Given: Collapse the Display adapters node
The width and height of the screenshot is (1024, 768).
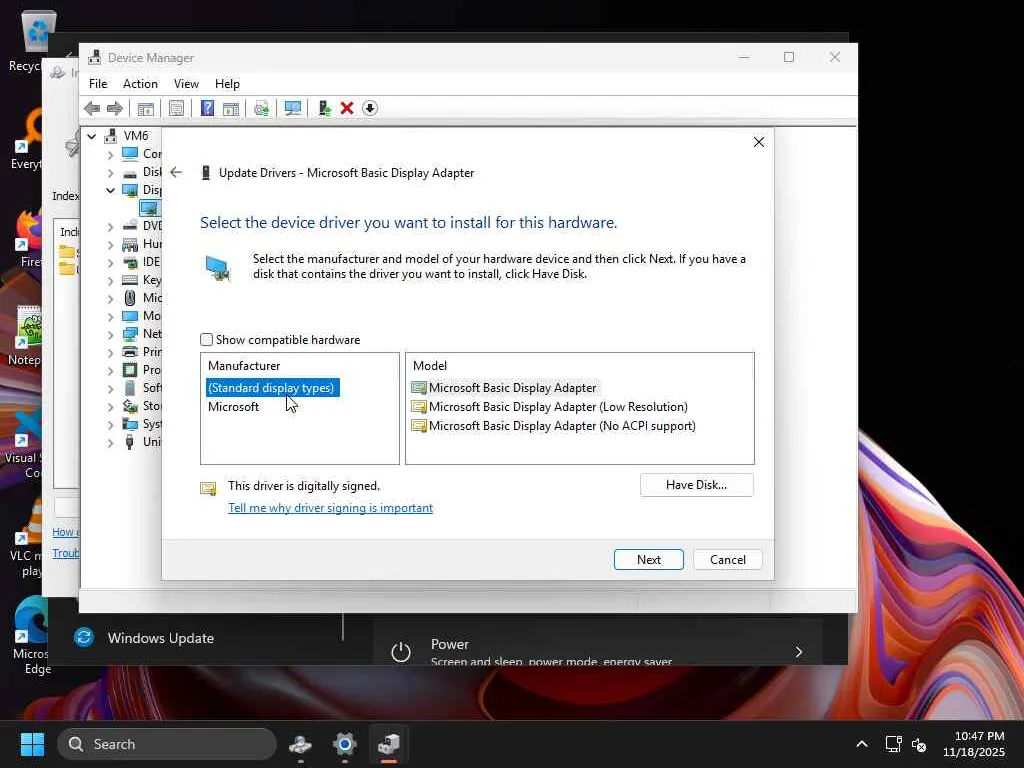Looking at the screenshot, I should click(x=110, y=191).
